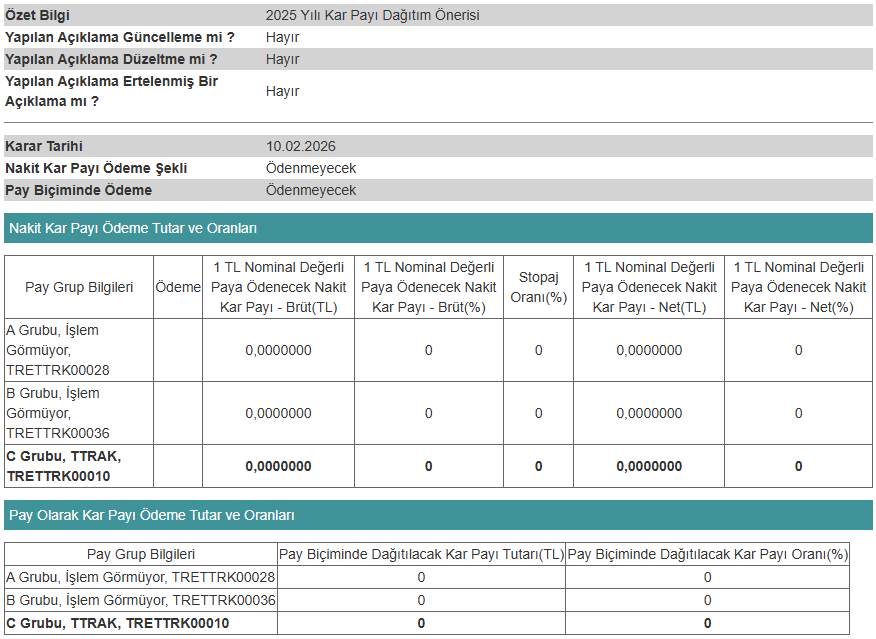Screen dimensions: 876x639
Task: Click the "Dağıtılacak Kar Payı Oranı(%)" column header
Action: [707, 554]
